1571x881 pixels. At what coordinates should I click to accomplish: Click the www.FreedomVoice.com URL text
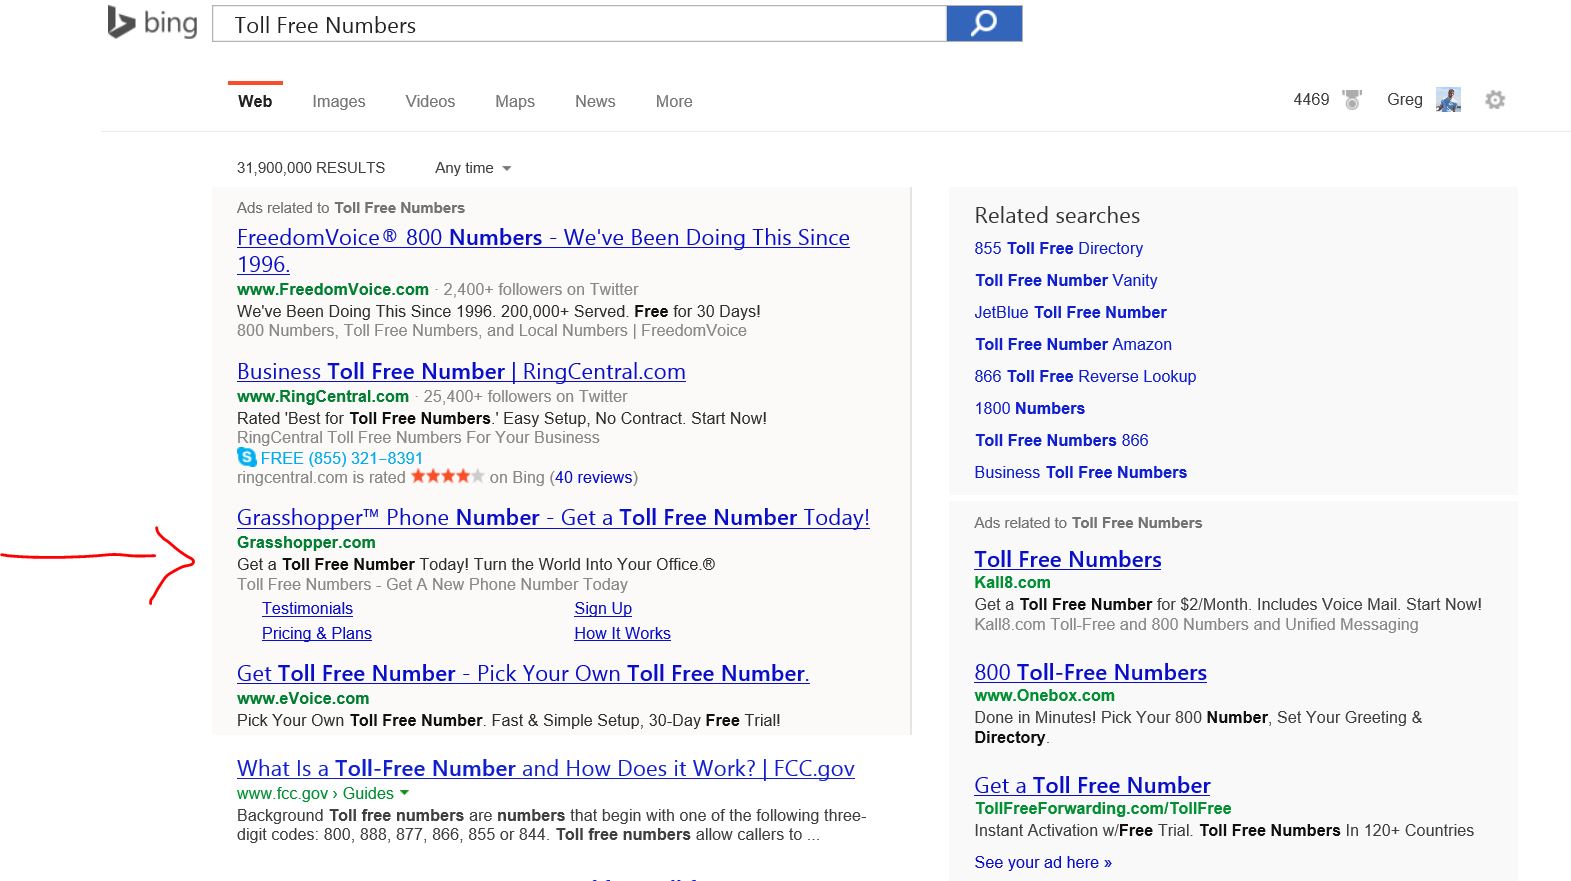[333, 289]
